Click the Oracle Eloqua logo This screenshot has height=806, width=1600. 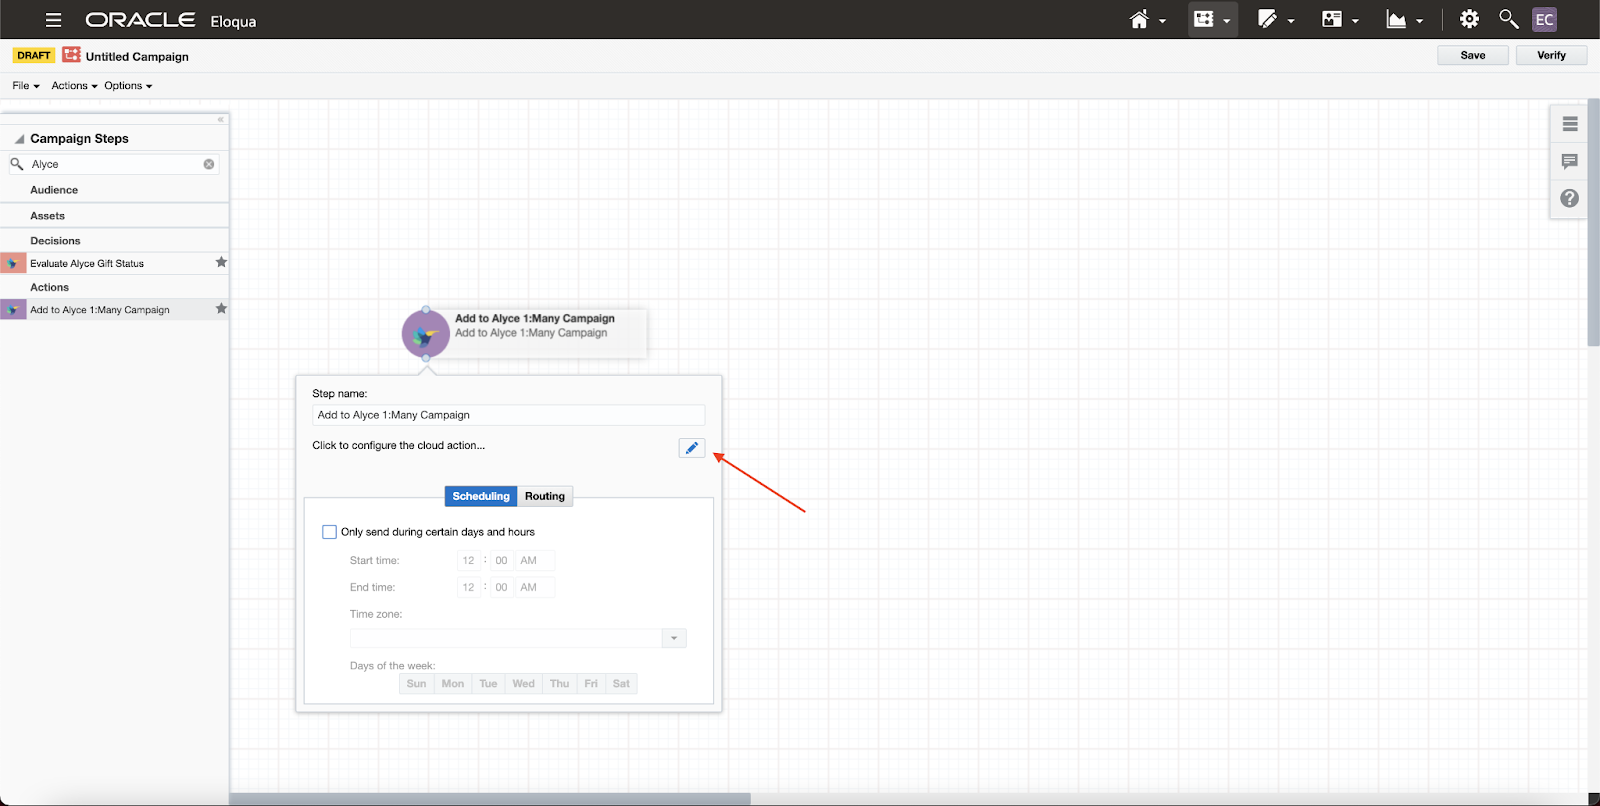click(x=171, y=20)
